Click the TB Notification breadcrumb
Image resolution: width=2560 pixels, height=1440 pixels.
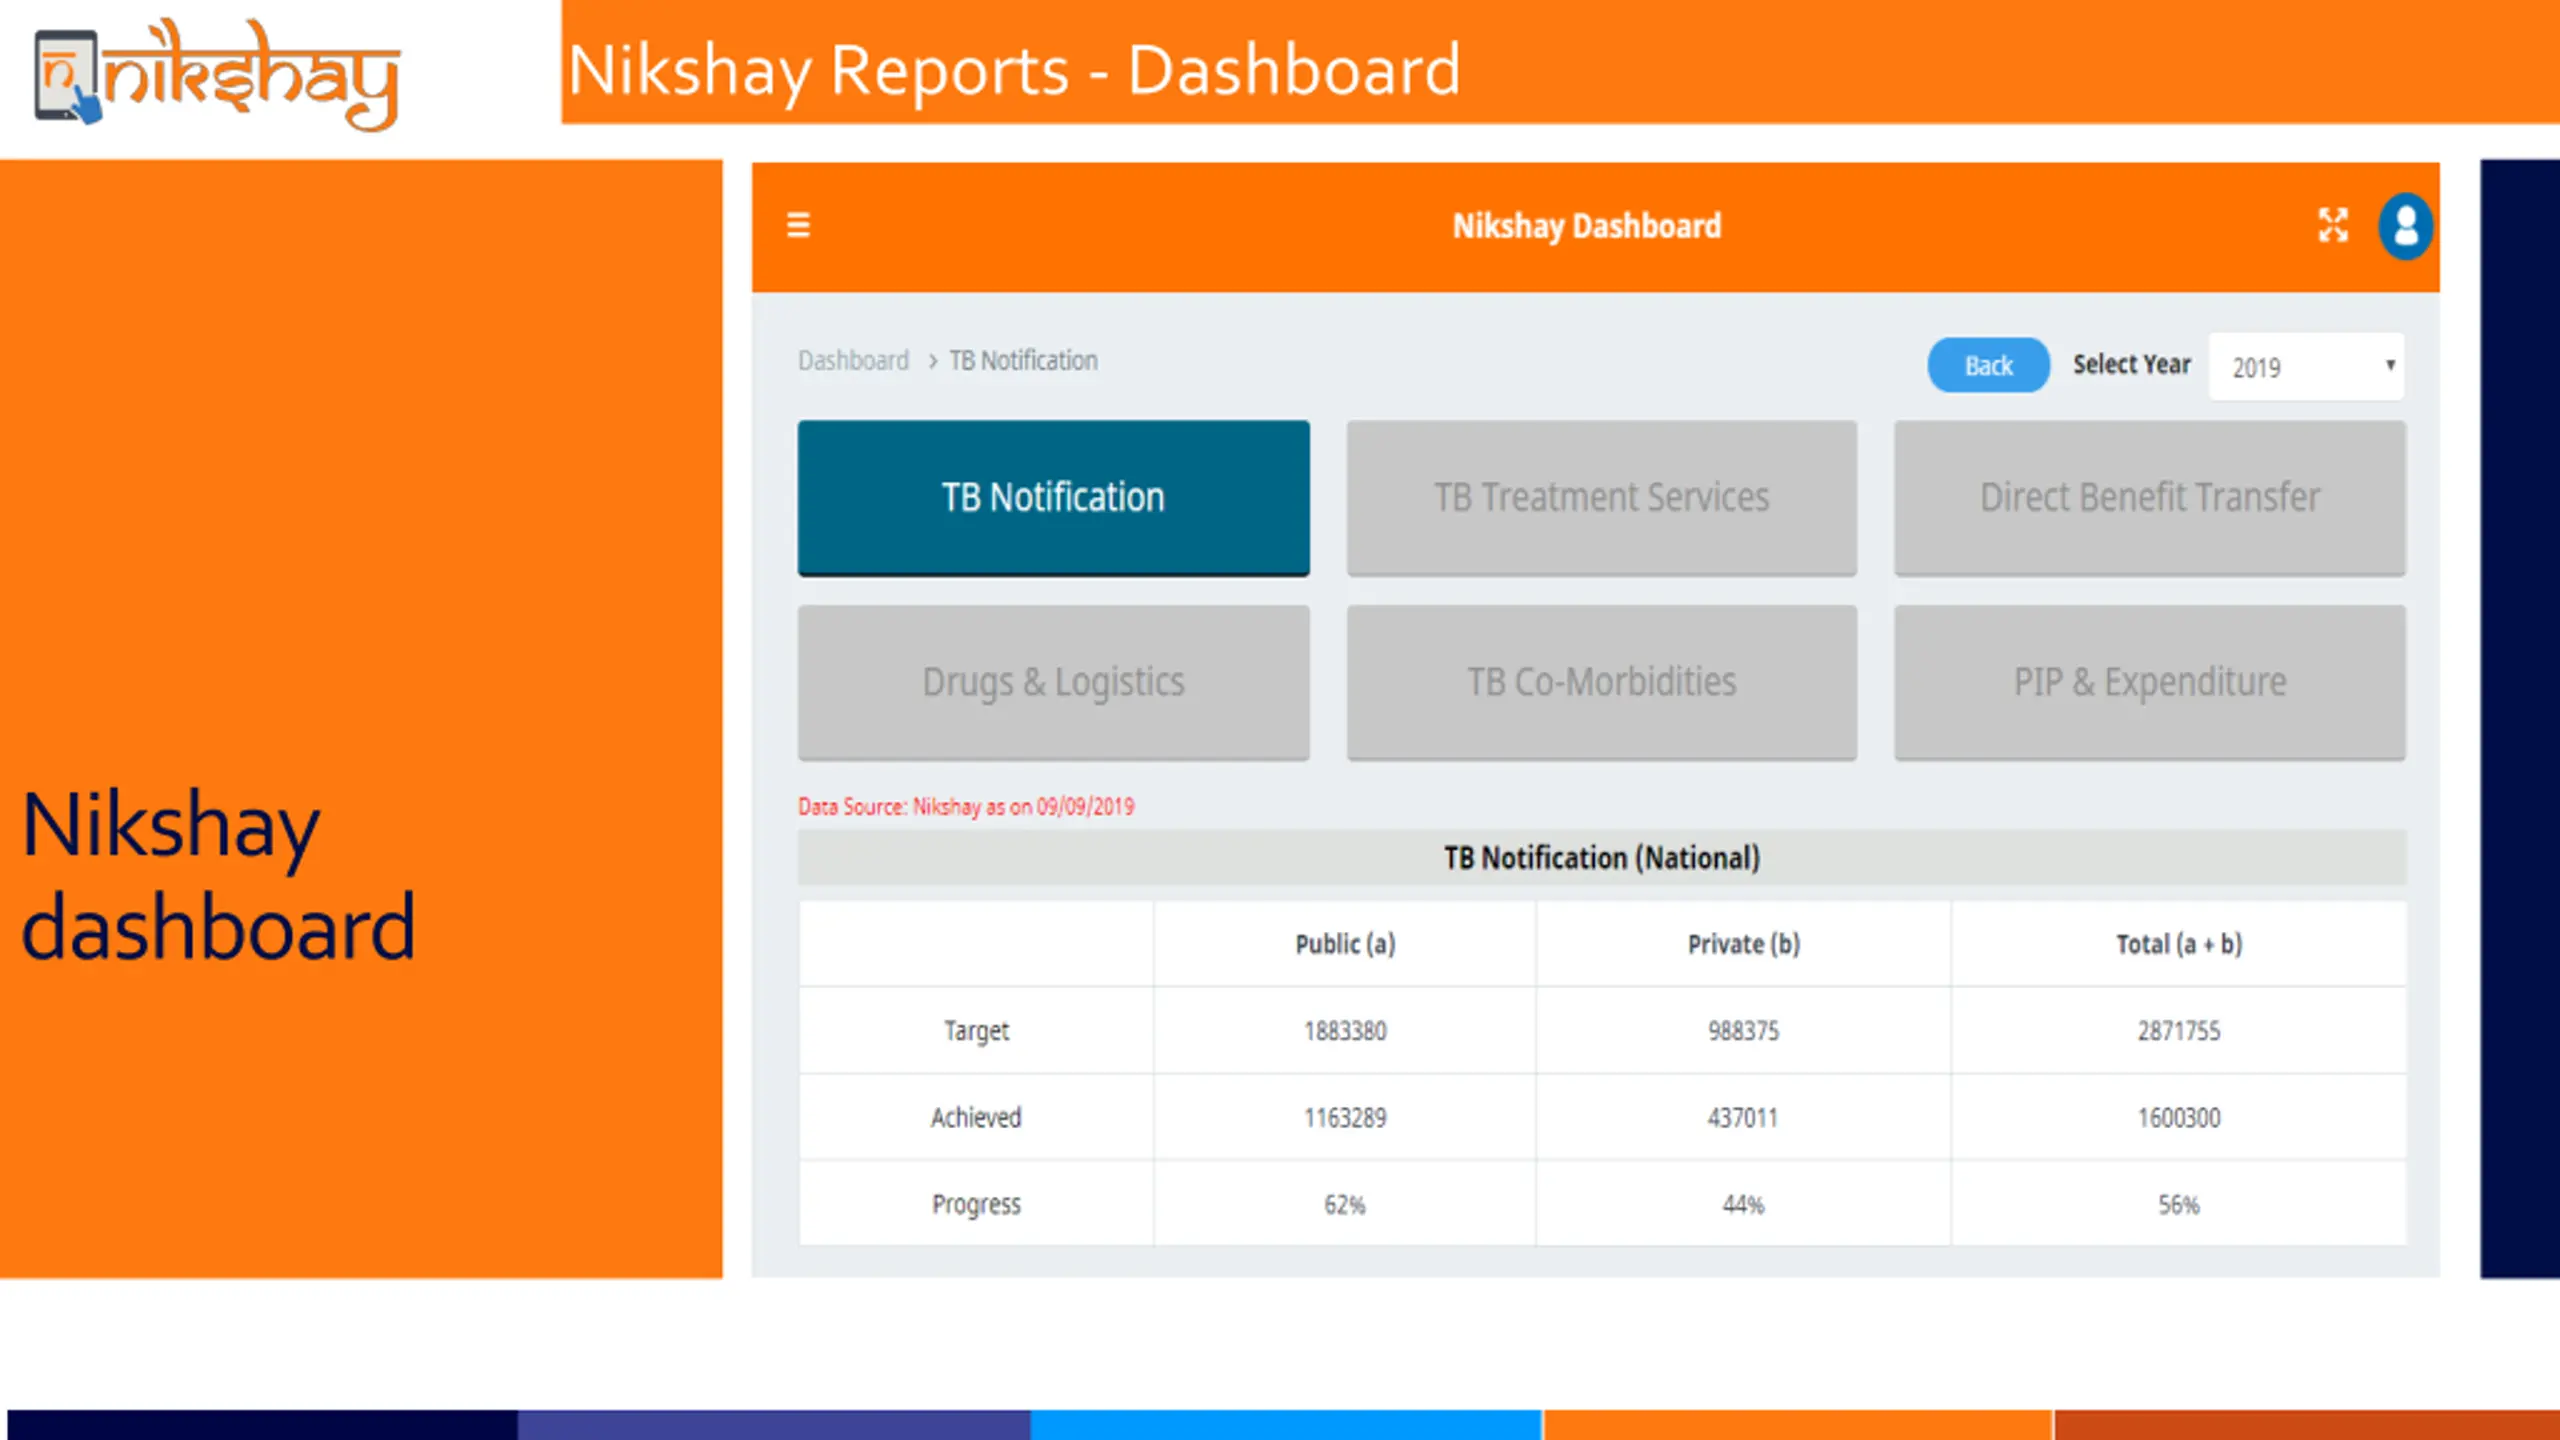pos(1023,361)
